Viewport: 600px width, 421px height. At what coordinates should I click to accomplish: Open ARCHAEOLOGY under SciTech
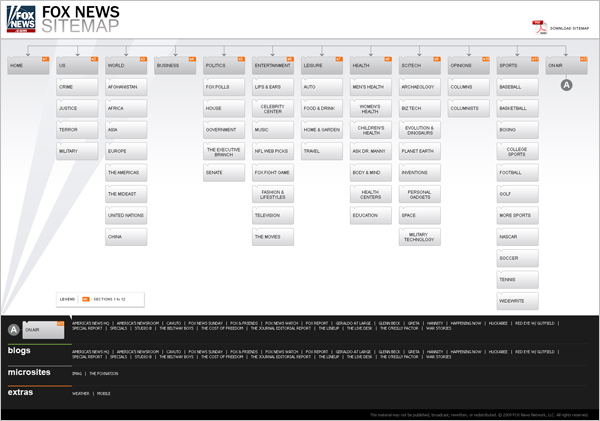pyautogui.click(x=420, y=87)
